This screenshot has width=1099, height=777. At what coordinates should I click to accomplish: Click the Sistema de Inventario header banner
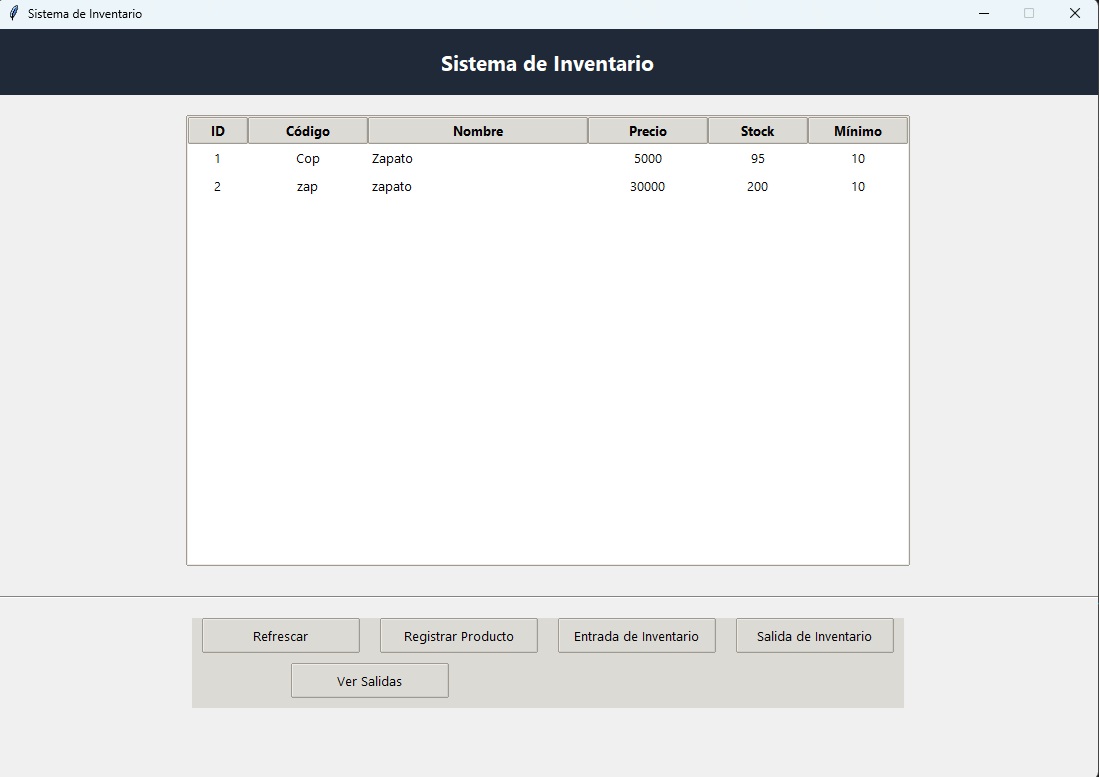click(x=548, y=62)
